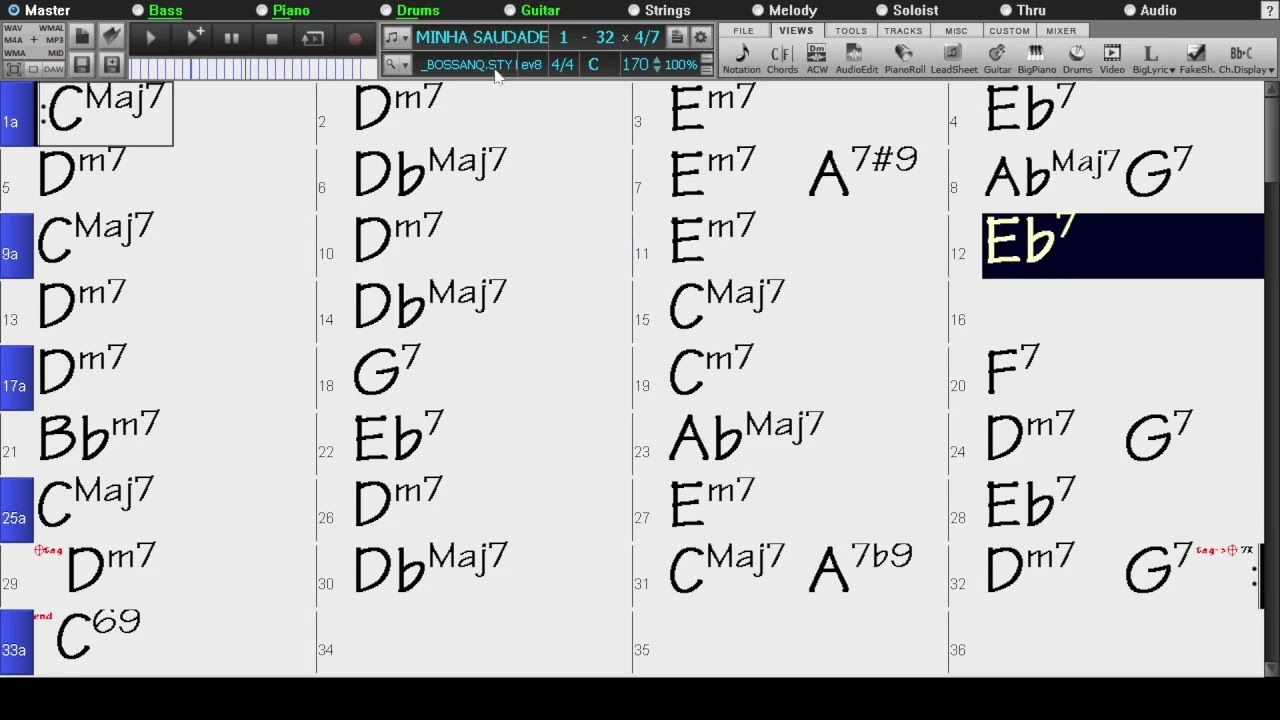Click the save song disk icon
1280x720 pixels.
point(82,66)
